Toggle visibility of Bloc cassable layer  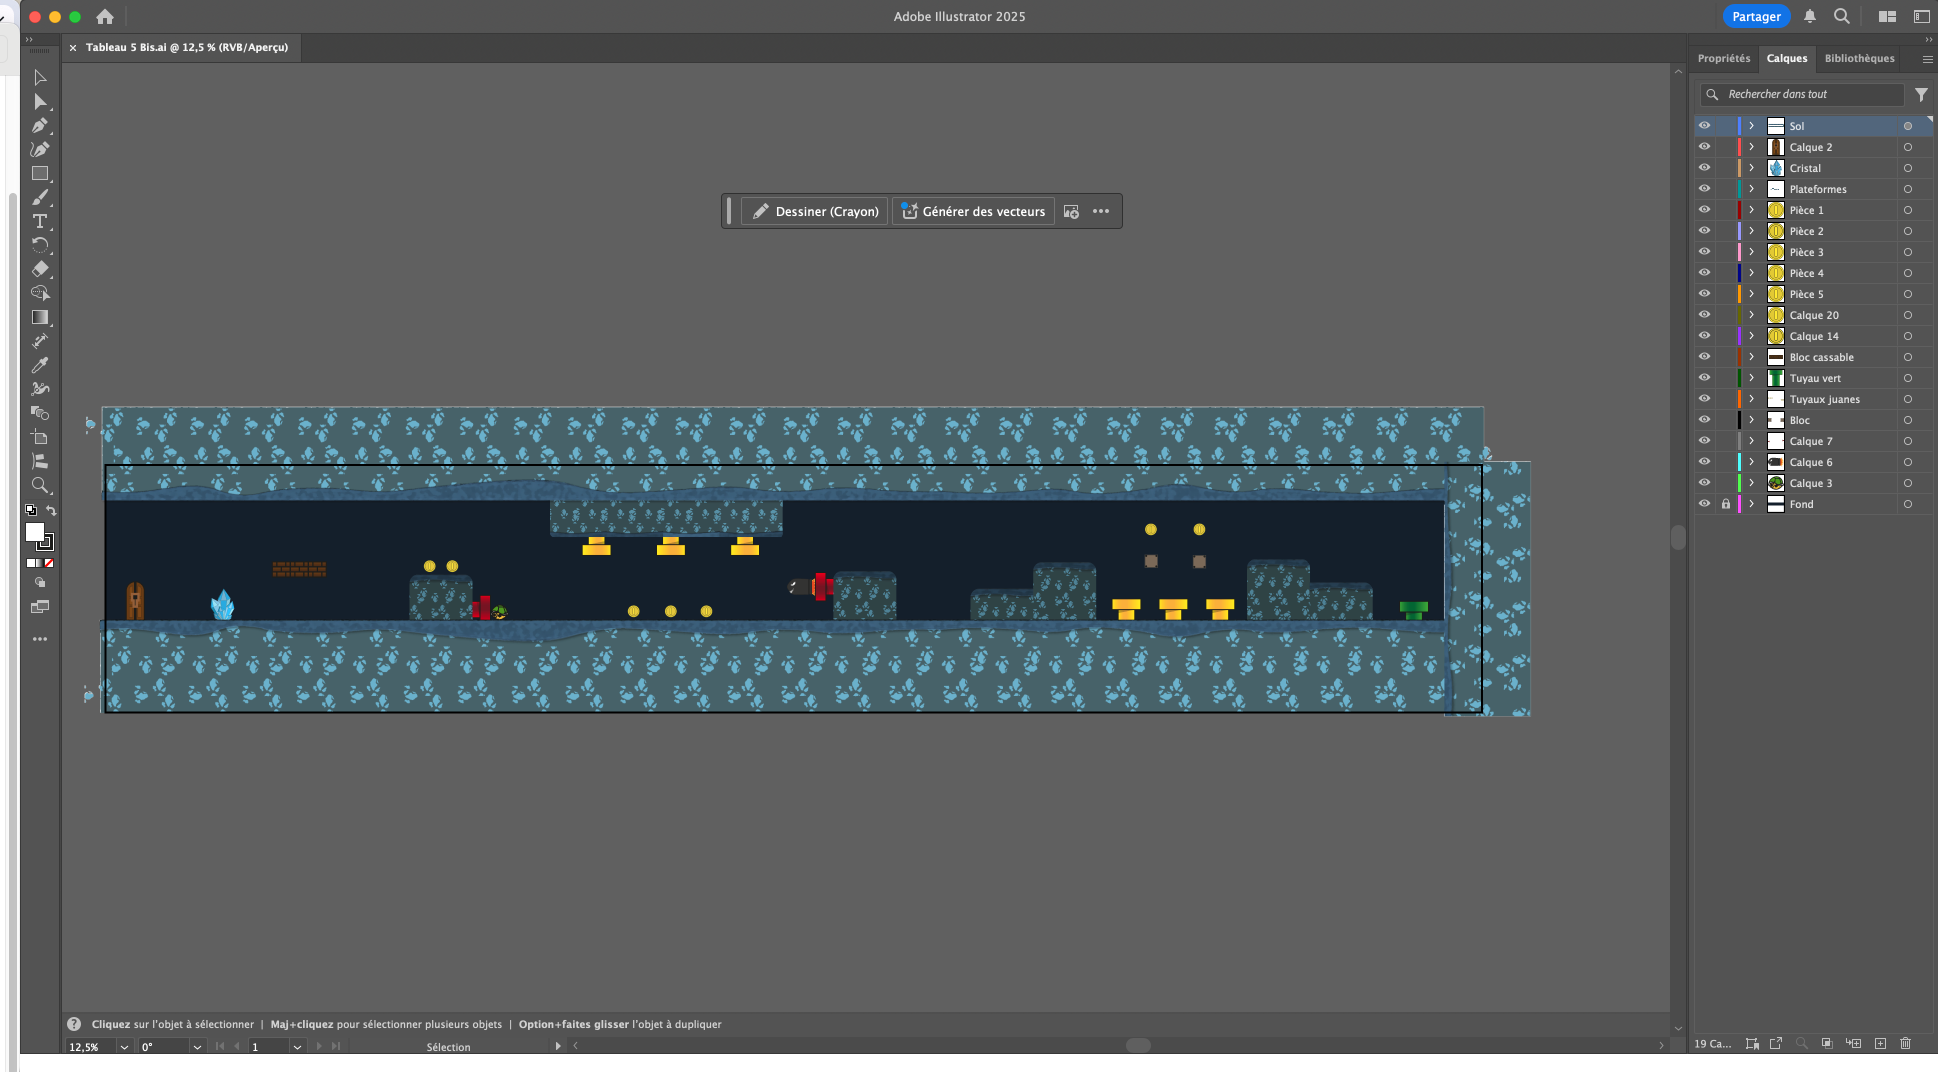pos(1704,357)
